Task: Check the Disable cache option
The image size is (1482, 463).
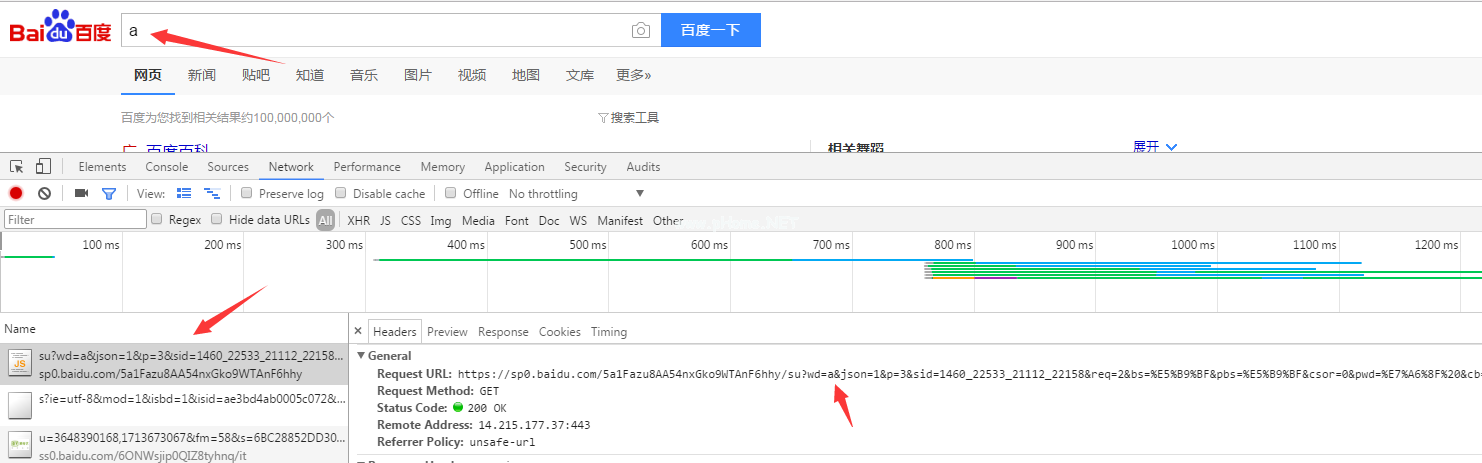Action: coord(341,193)
